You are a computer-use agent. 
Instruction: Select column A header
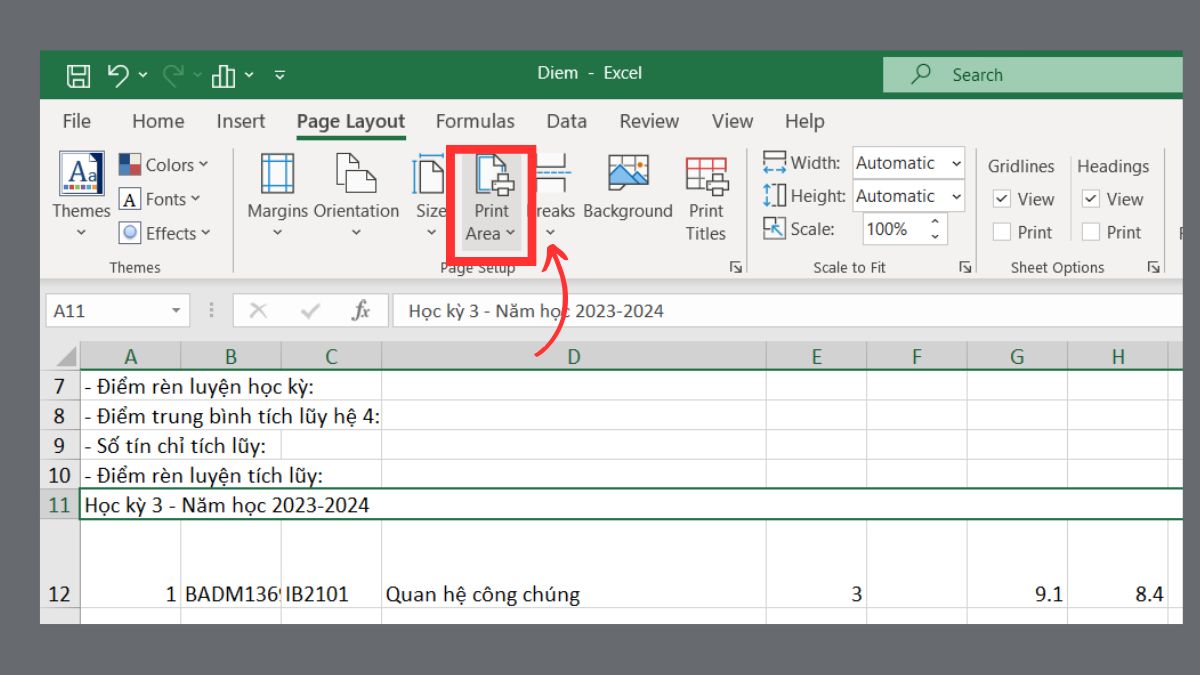(x=131, y=356)
